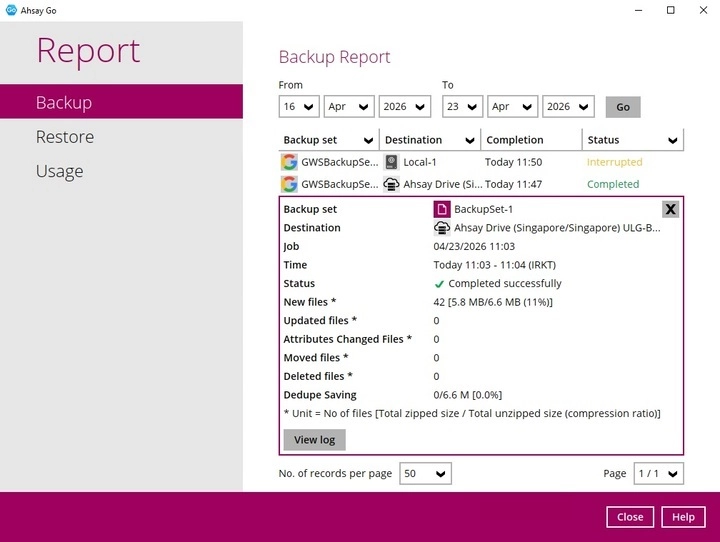Click the Today 11:47 completion cell
Image resolution: width=720 pixels, height=542 pixels.
(x=513, y=184)
